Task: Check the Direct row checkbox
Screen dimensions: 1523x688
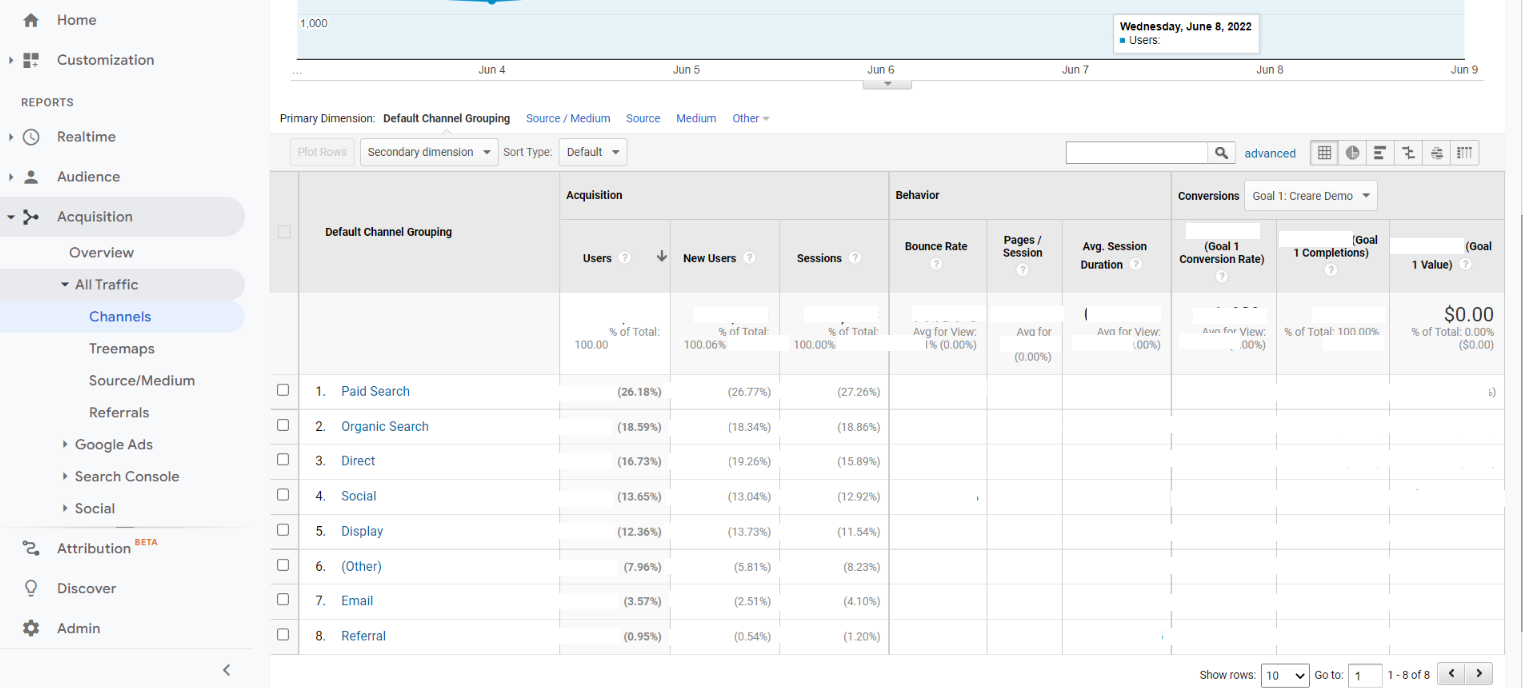Action: [x=283, y=460]
